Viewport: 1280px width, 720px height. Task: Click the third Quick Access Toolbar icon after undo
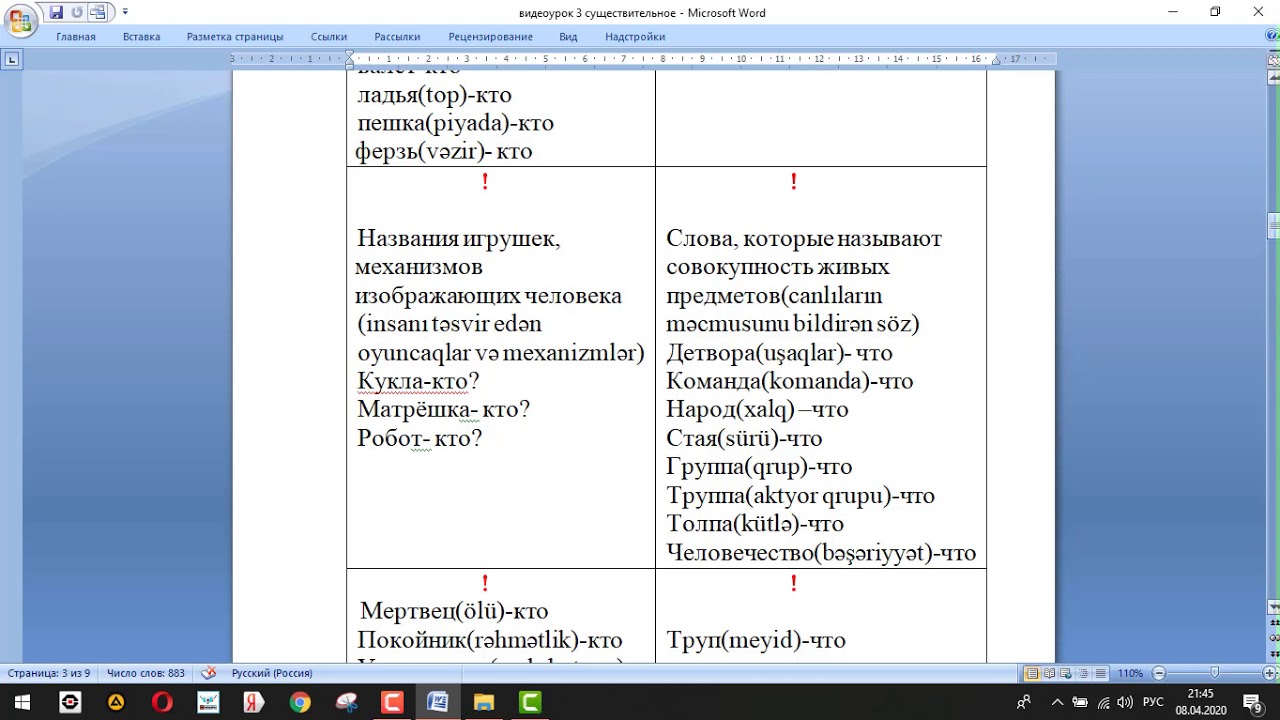pos(97,13)
